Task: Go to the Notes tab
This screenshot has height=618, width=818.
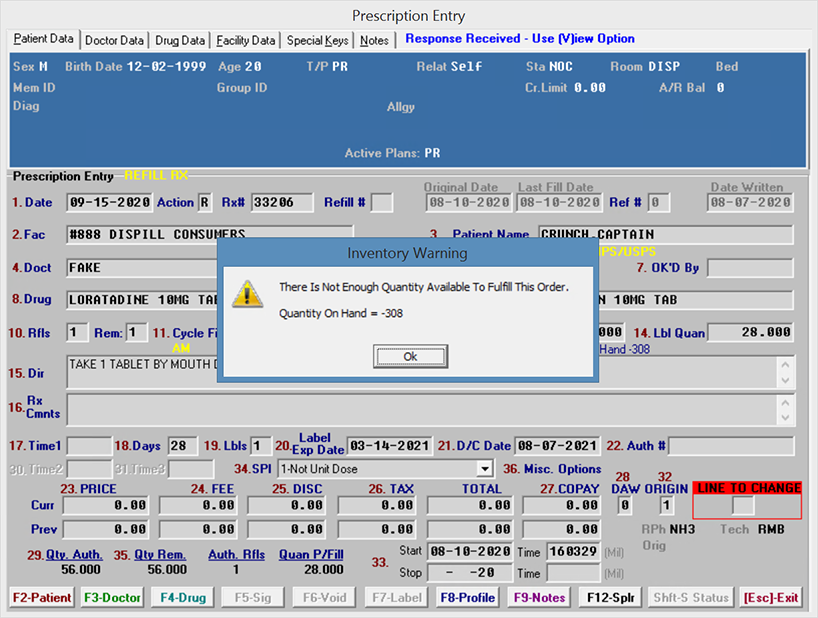Action: [374, 40]
